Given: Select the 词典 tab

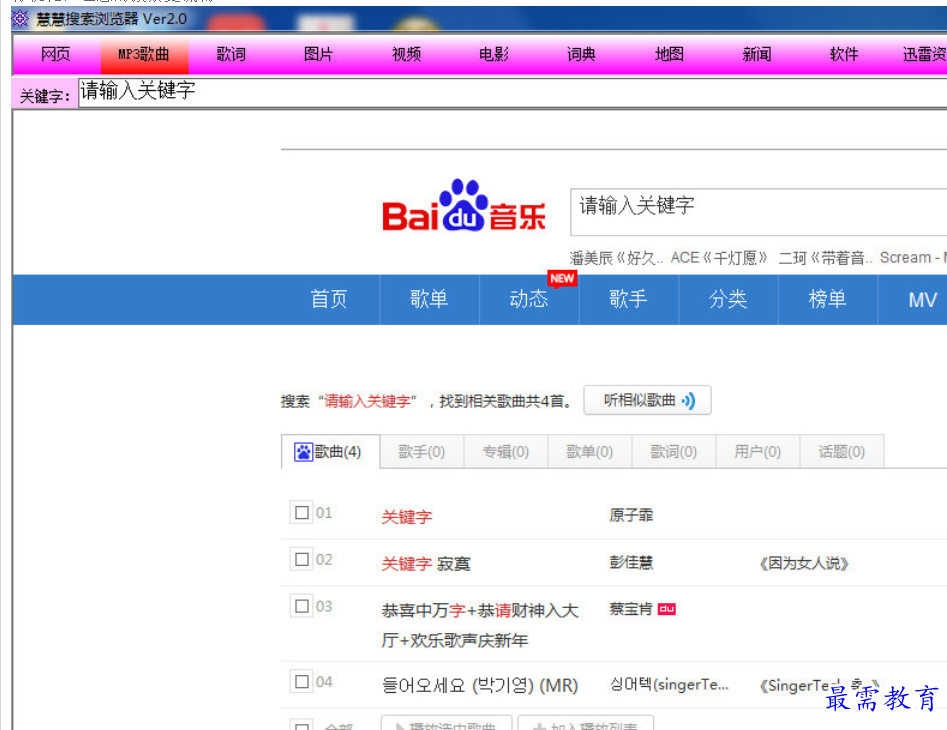Looking at the screenshot, I should tap(582, 54).
